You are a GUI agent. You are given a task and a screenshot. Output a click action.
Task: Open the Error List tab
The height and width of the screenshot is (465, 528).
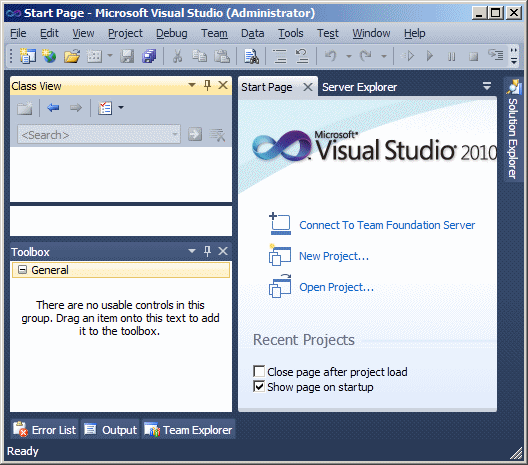point(44,430)
